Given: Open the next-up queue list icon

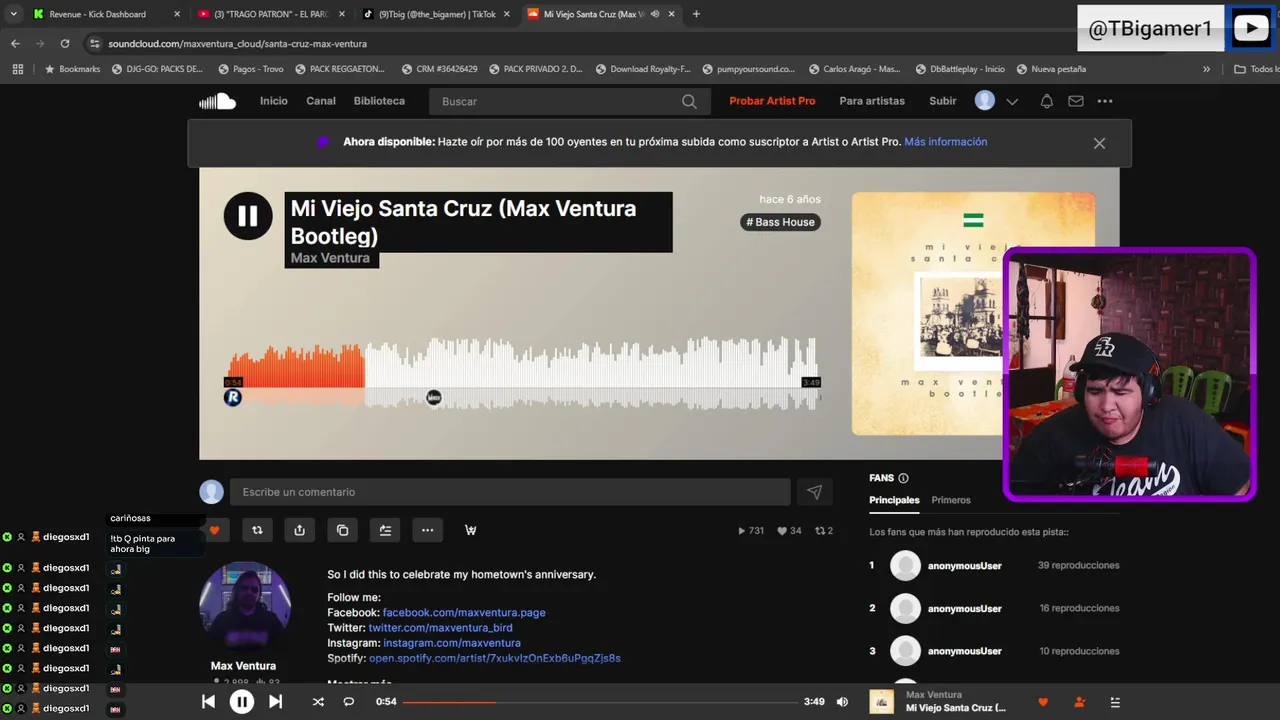Looking at the screenshot, I should tap(1115, 702).
